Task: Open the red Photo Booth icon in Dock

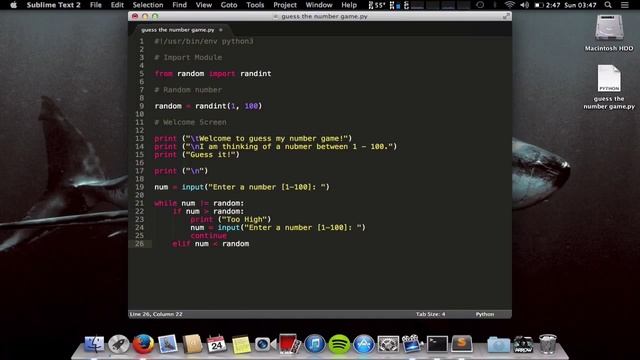Action: coord(290,344)
